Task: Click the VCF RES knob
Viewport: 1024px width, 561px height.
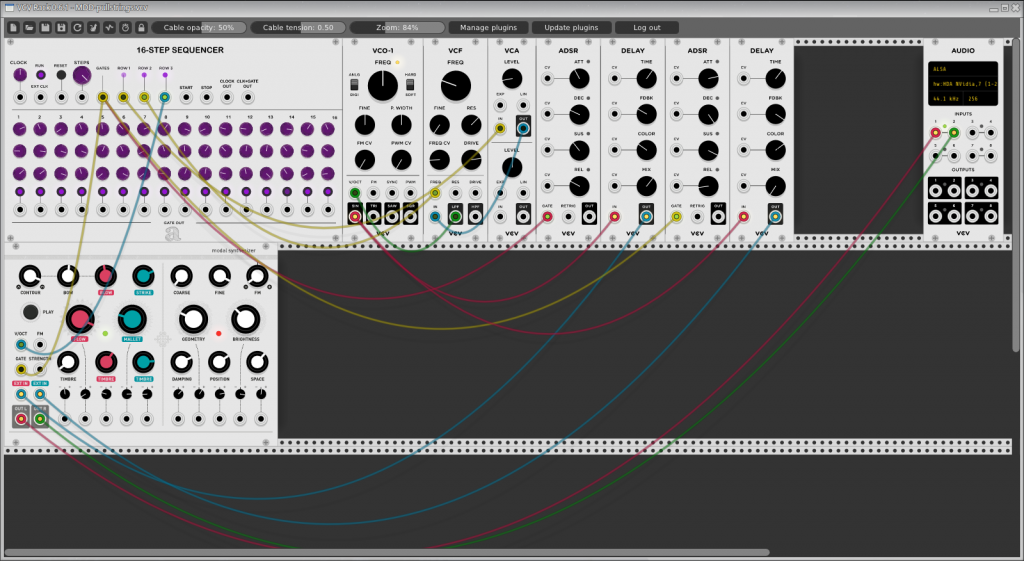Action: pos(471,125)
